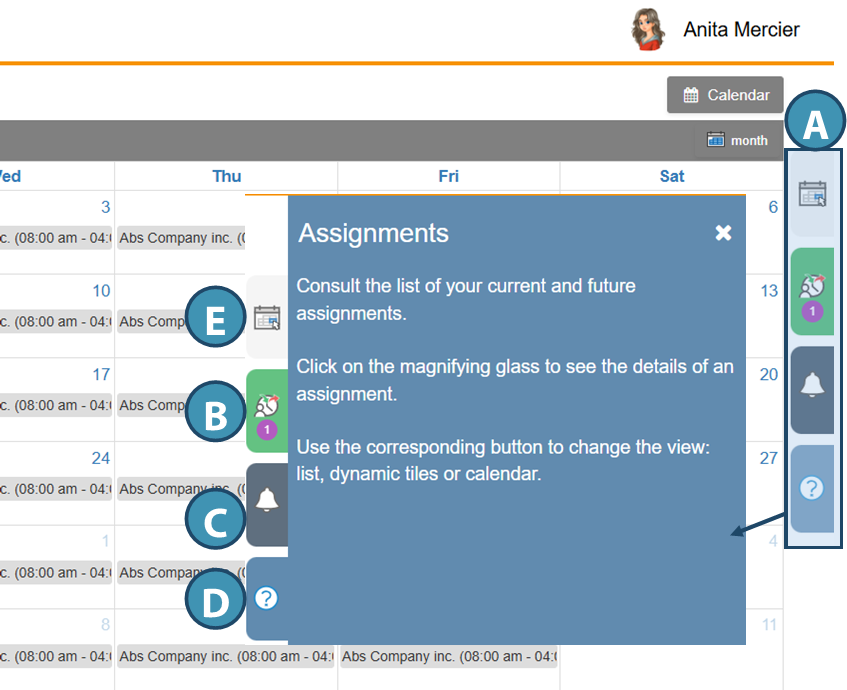The width and height of the screenshot is (847, 690).
Task: Click the green icon with badge in the right sidebar
Action: point(812,290)
